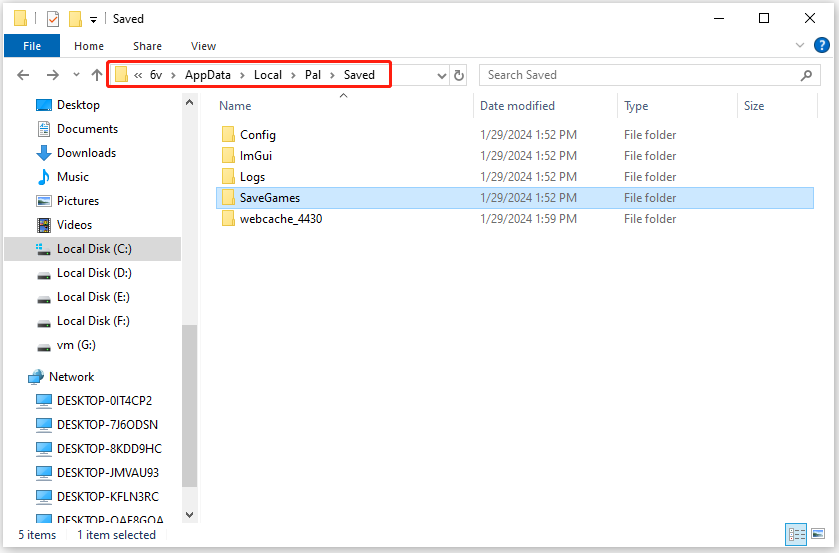Click AppData in the breadcrumb path

pos(208,75)
